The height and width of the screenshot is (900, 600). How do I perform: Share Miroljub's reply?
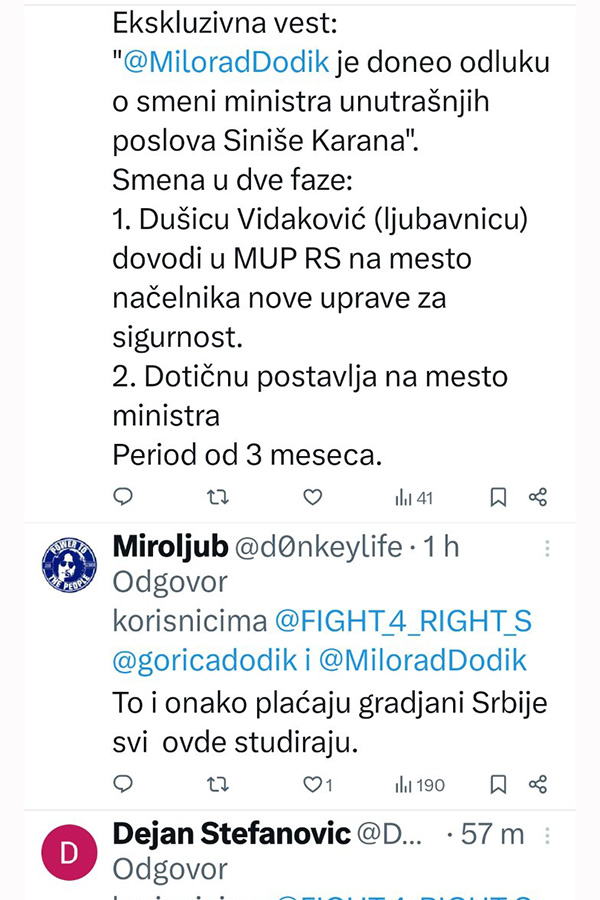pos(538,785)
